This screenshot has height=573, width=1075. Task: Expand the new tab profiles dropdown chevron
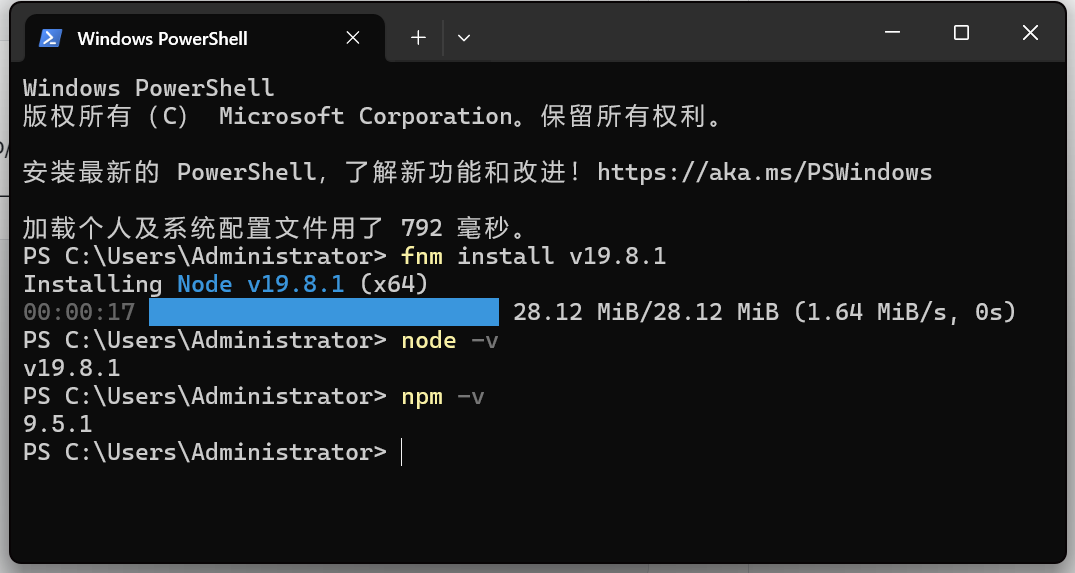[464, 38]
